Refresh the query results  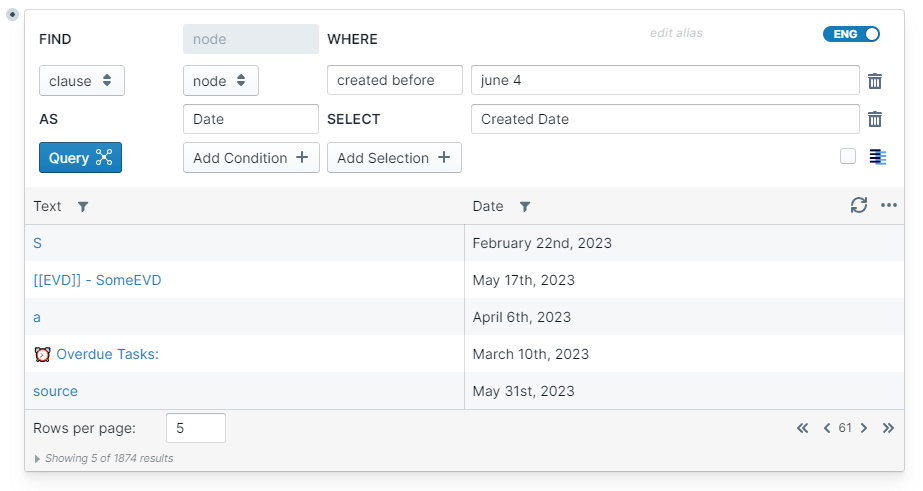(x=859, y=205)
